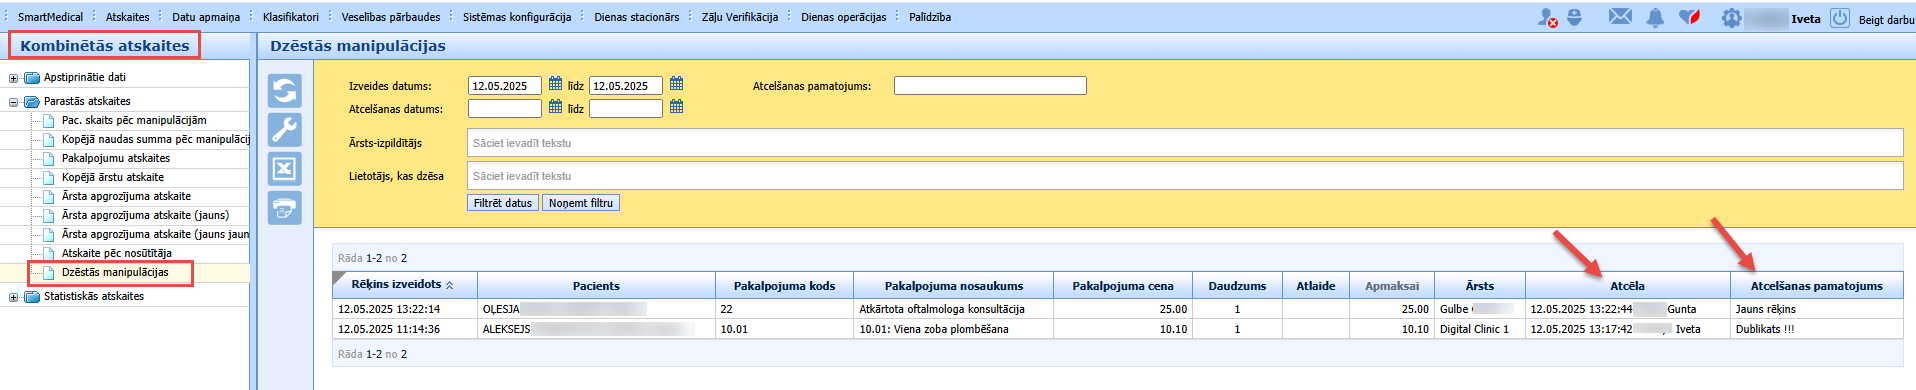Image resolution: width=1916 pixels, height=390 pixels.
Task: Click the Lietotājs, kas dzēsa text field
Action: click(1185, 176)
